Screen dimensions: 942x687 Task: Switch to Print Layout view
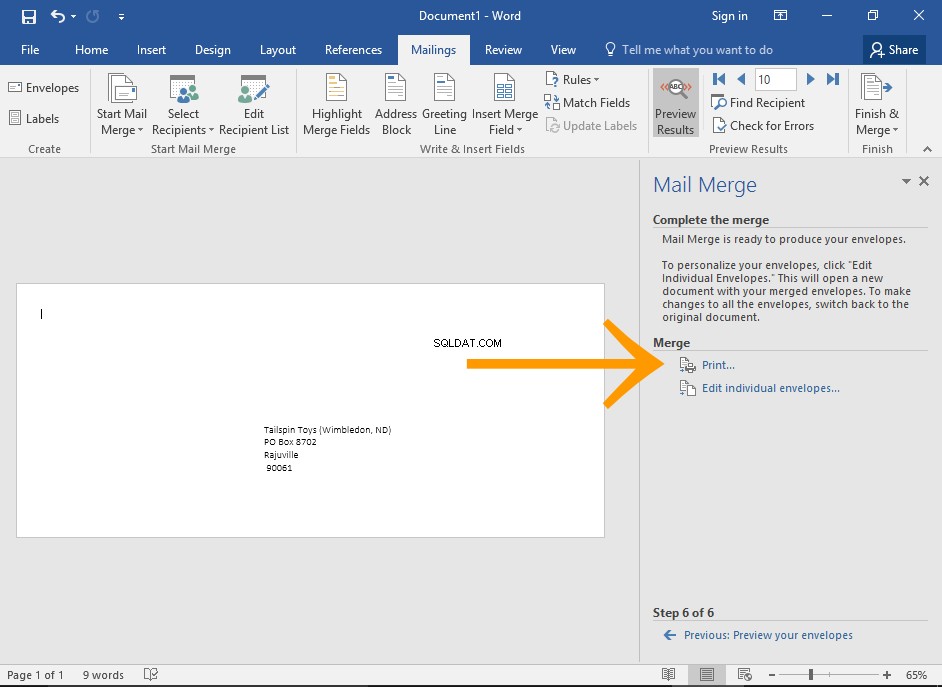tap(706, 674)
